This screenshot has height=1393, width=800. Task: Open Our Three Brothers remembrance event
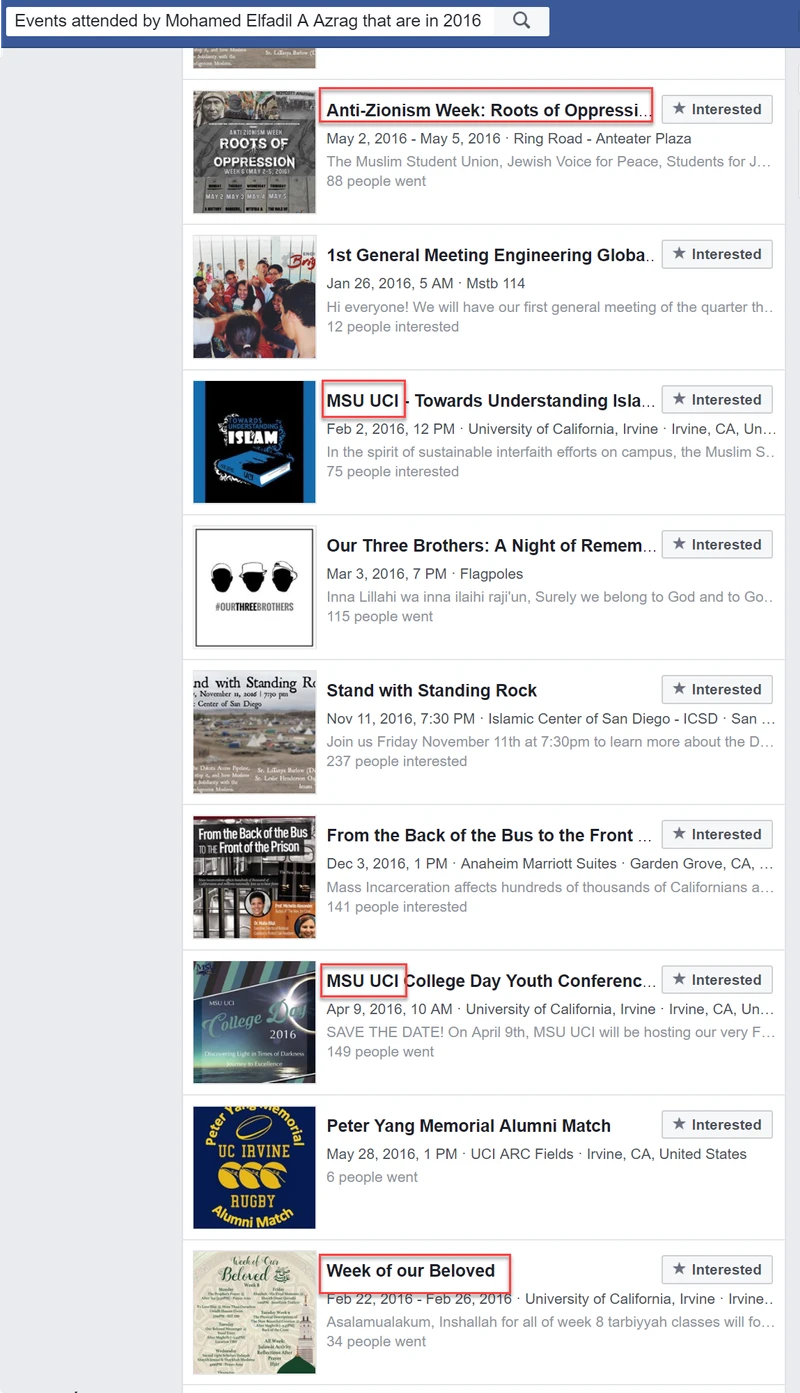coord(491,546)
